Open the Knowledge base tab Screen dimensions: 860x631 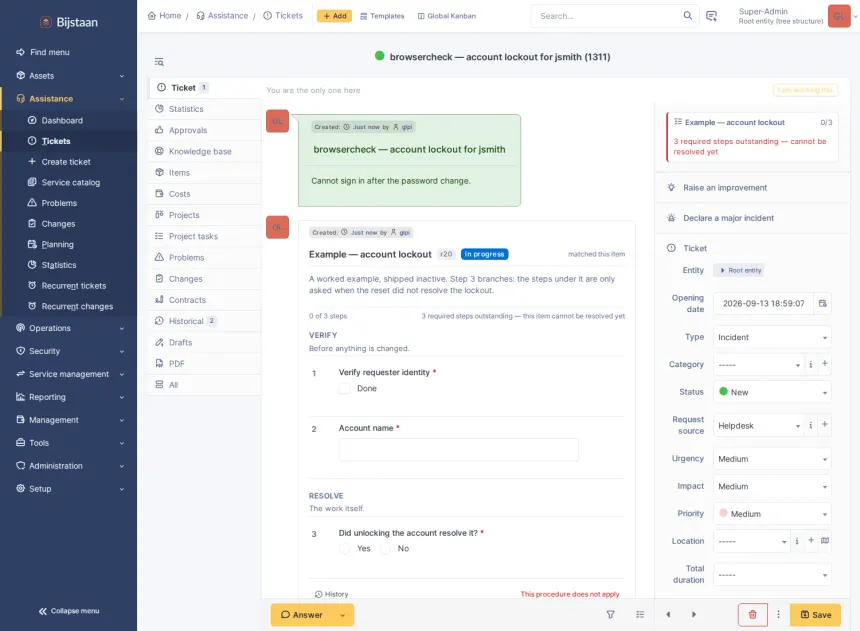[x=204, y=151]
